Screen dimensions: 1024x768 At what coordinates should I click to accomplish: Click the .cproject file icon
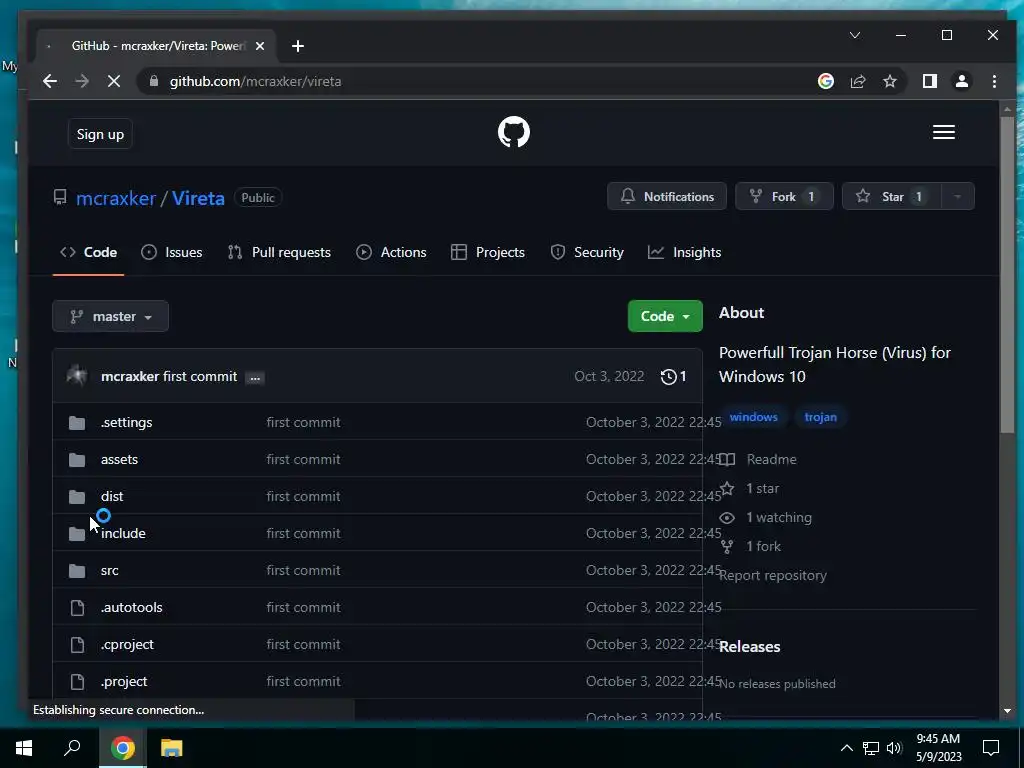[x=77, y=645]
